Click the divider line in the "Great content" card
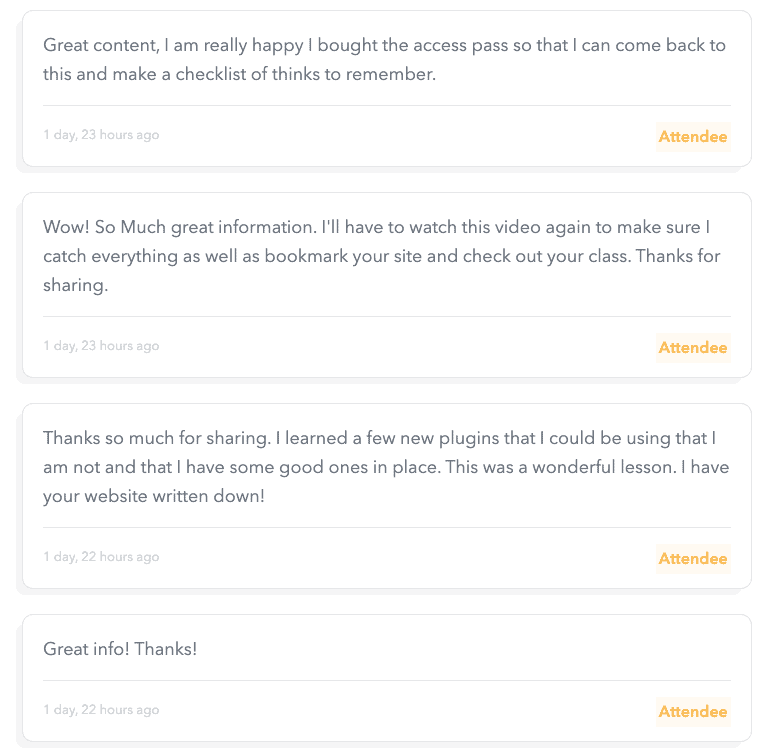Image resolution: width=767 pixels, height=752 pixels. pos(386,105)
